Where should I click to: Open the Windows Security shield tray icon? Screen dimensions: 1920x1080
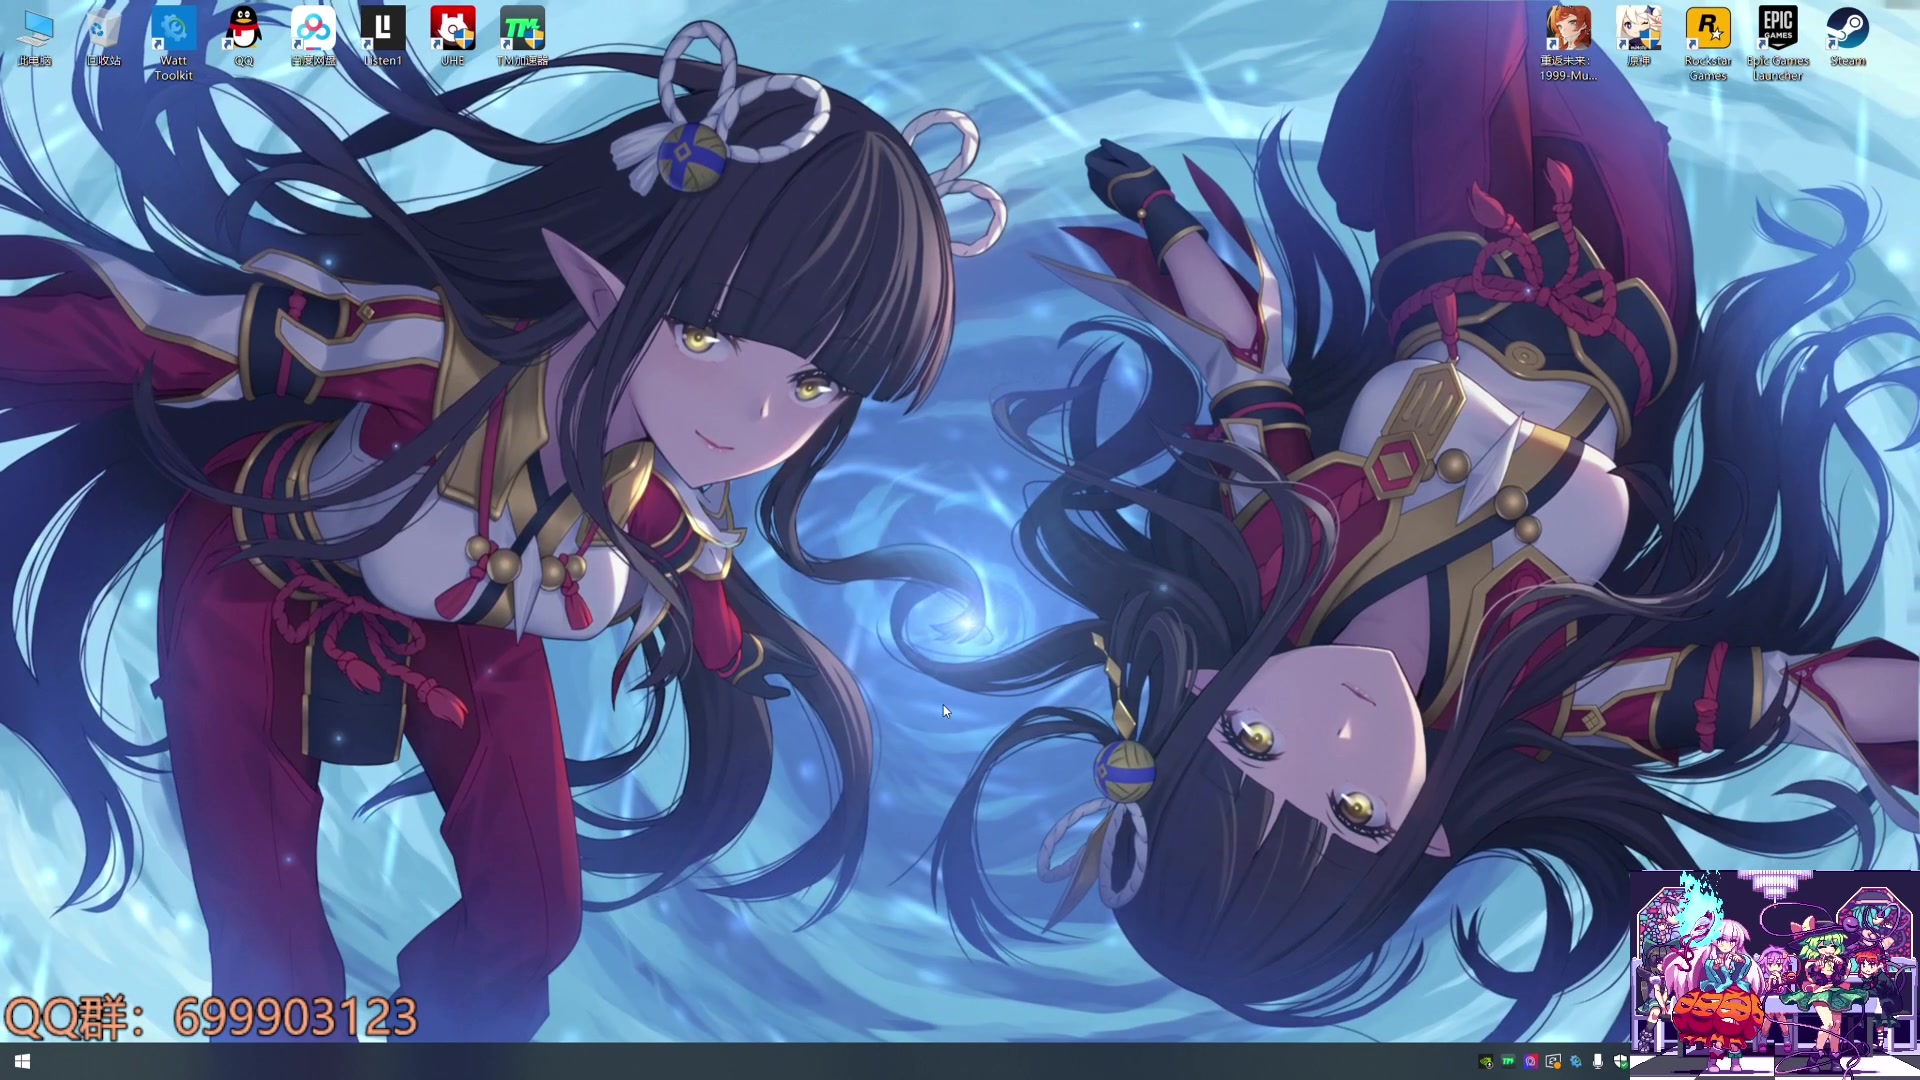(1620, 1062)
